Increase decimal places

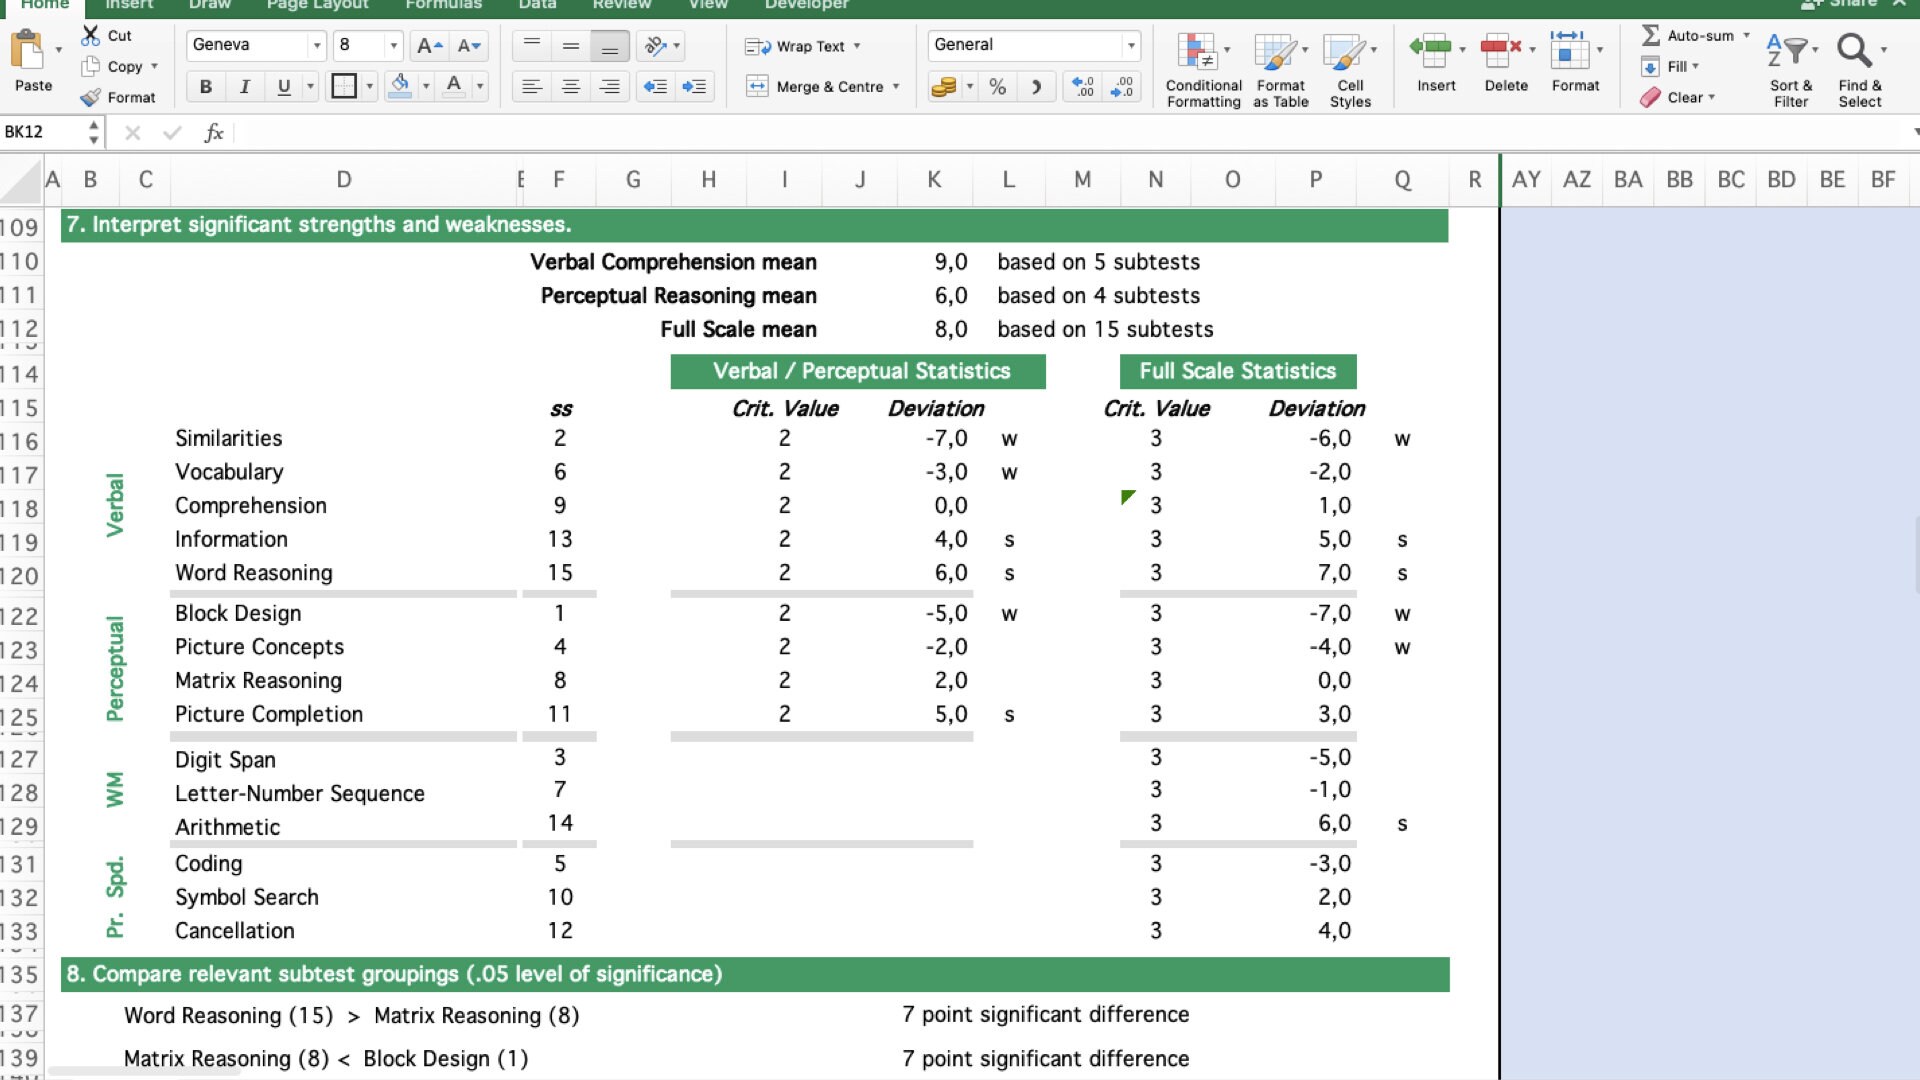click(x=1081, y=87)
